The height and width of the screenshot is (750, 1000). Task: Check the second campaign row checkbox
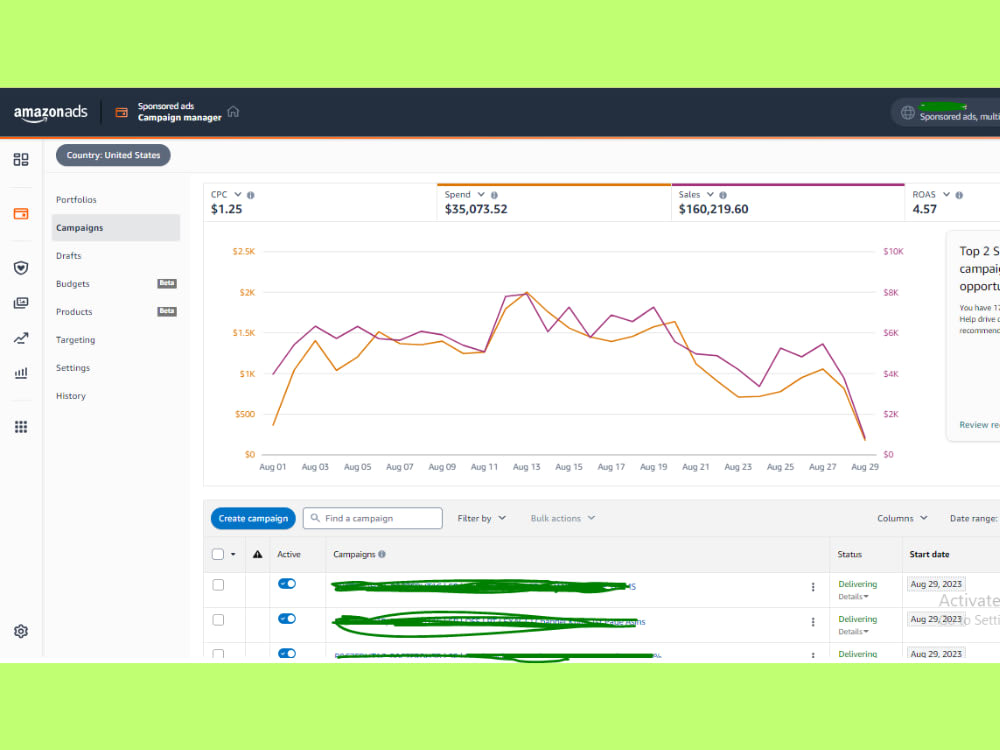[218, 620]
